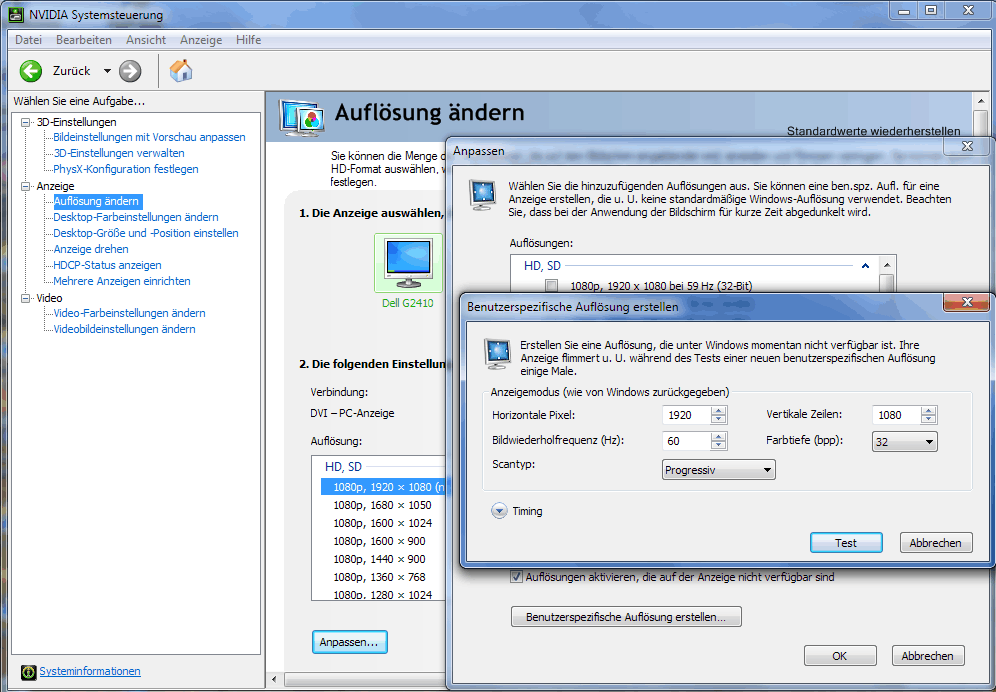Go to the home page icon
The image size is (996, 692).
[x=181, y=71]
